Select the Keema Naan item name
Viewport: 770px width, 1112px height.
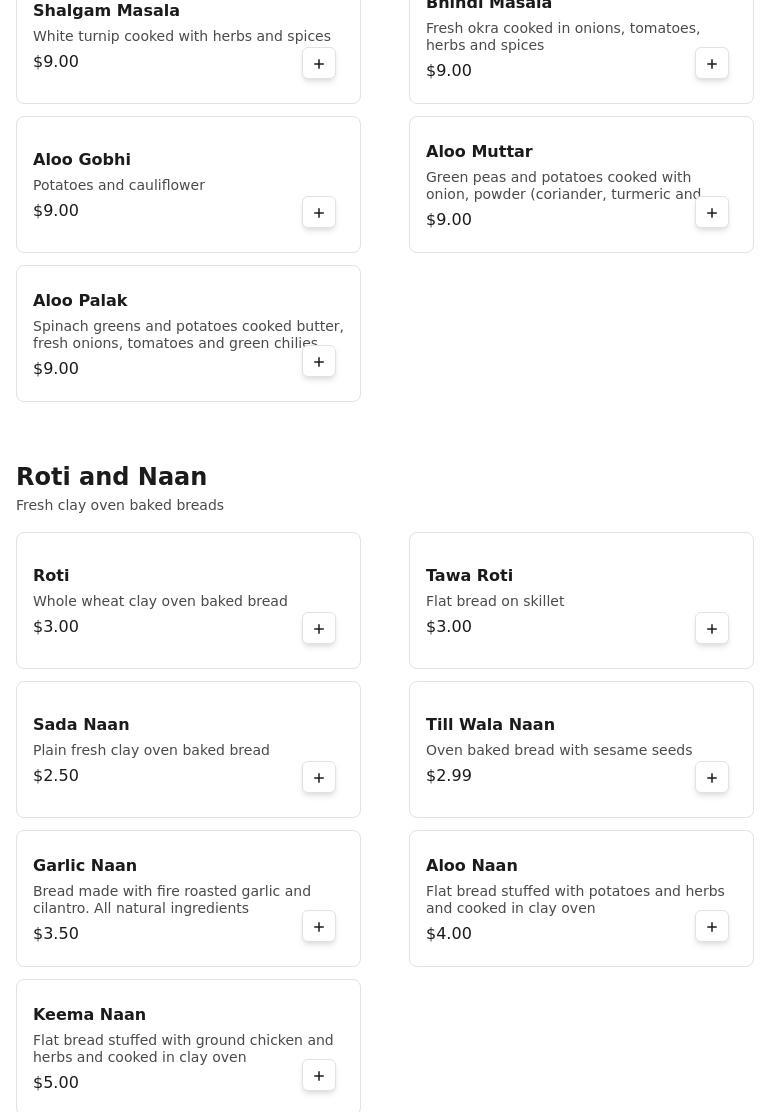click(89, 1015)
